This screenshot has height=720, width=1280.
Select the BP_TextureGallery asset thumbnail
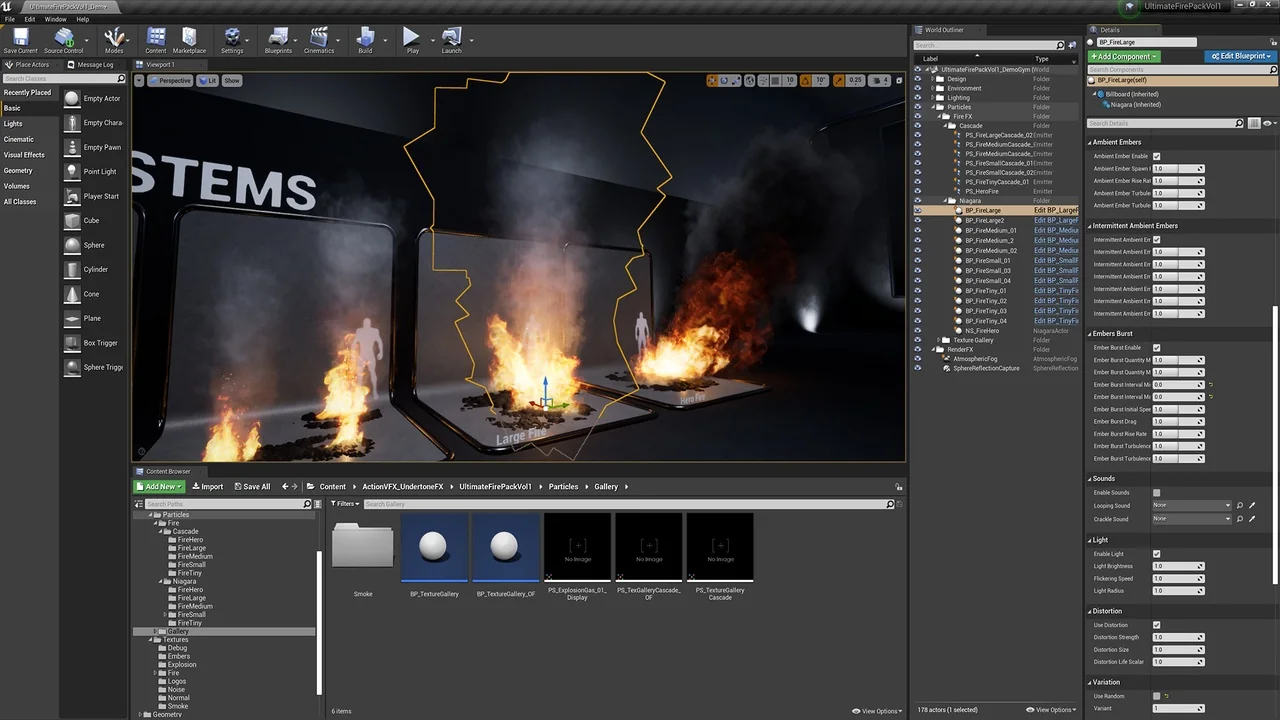click(435, 547)
